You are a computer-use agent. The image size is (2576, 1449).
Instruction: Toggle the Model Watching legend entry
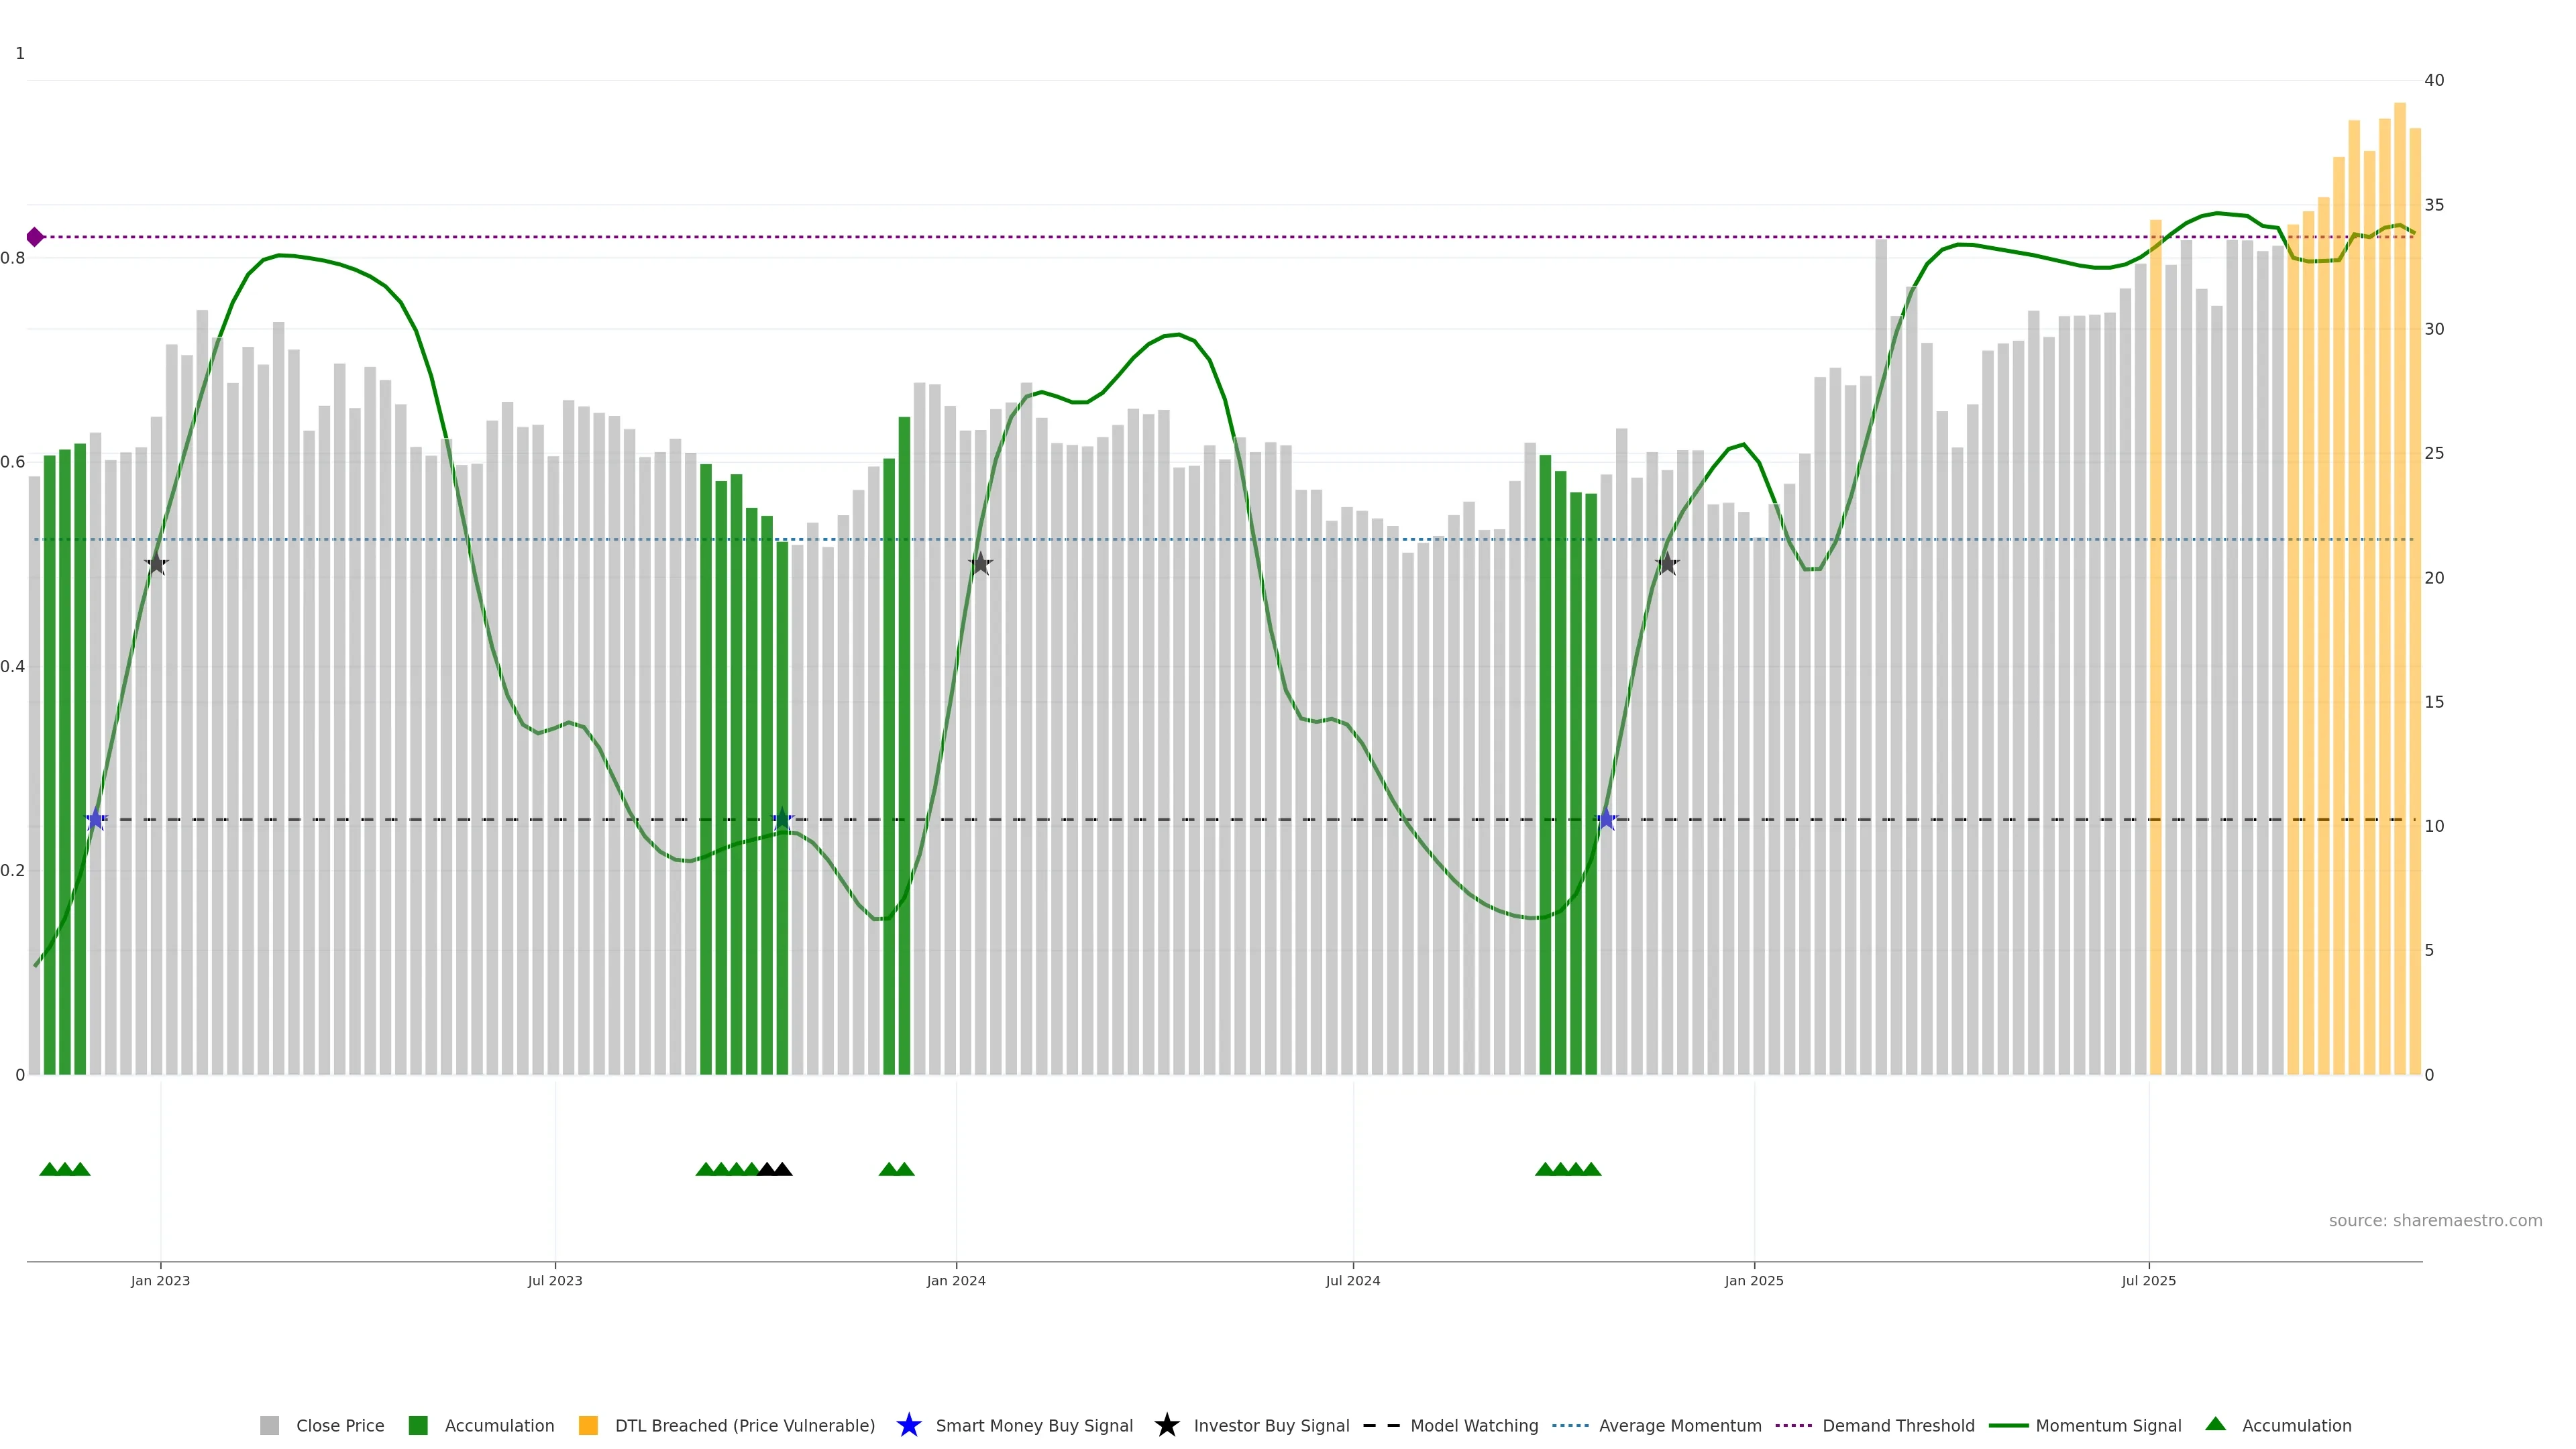[1473, 1426]
